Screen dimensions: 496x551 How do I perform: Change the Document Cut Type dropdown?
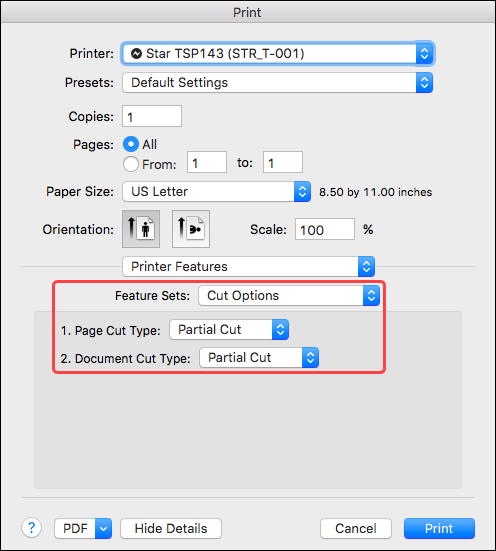(x=259, y=358)
